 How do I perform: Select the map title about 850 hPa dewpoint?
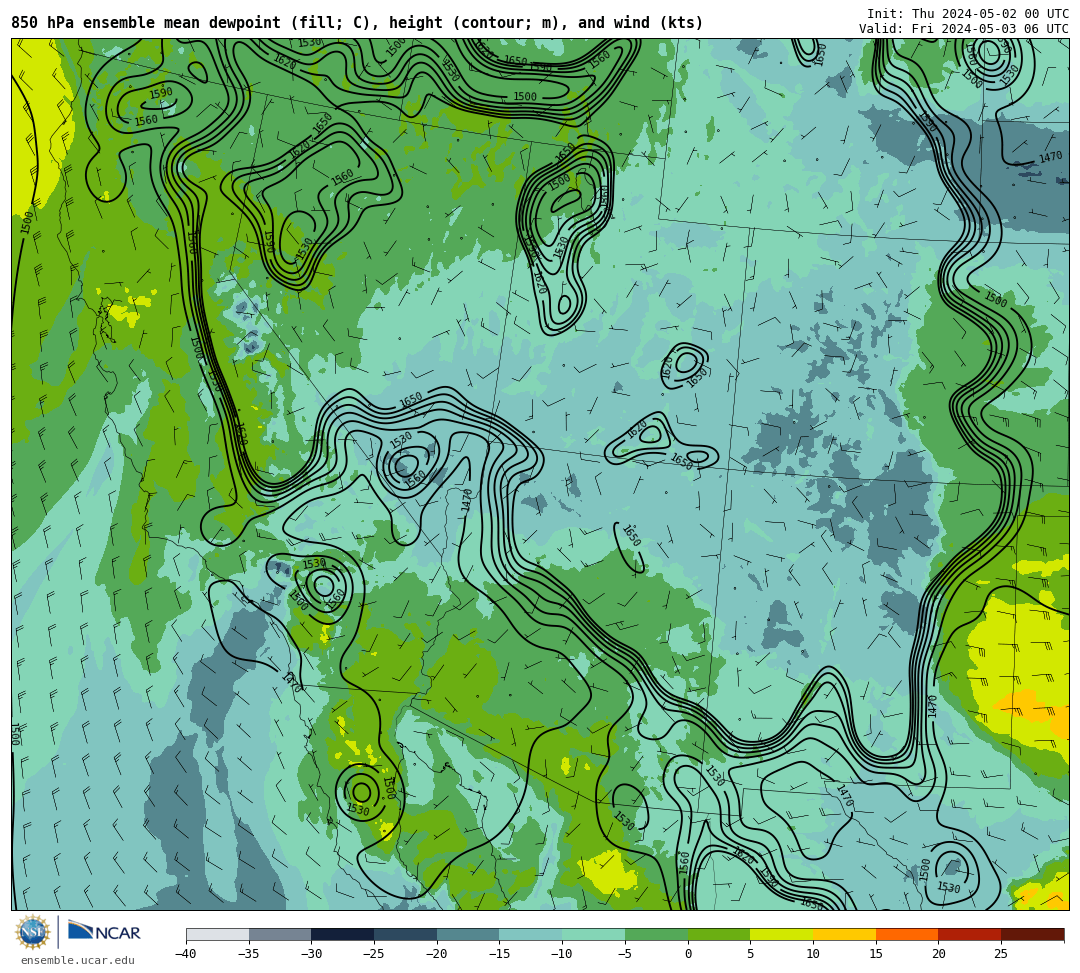tap(357, 23)
